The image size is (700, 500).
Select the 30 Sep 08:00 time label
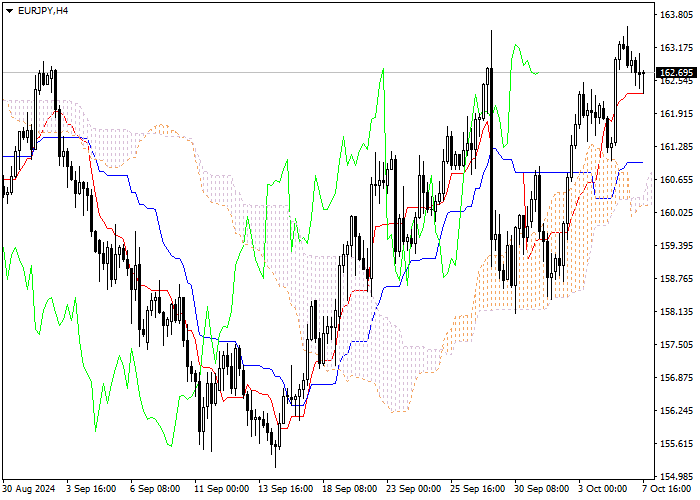tap(541, 489)
